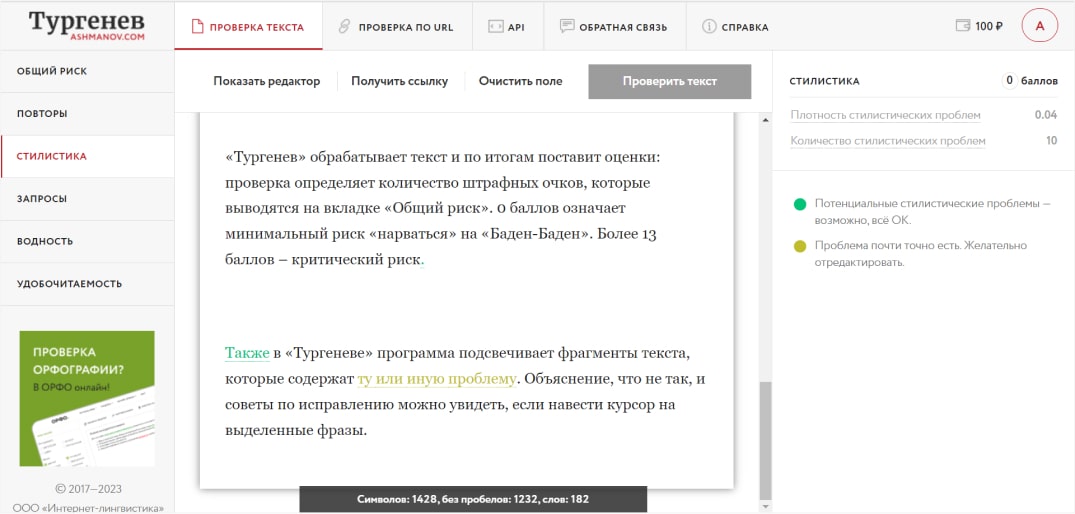Click the problem count value 10
This screenshot has height=514, width=1075.
[1051, 141]
